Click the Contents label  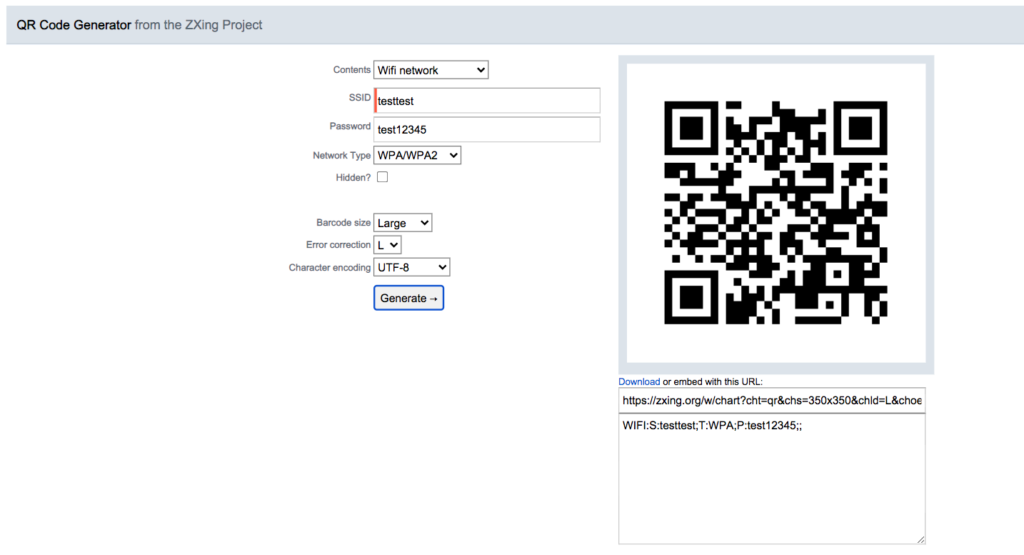point(352,69)
